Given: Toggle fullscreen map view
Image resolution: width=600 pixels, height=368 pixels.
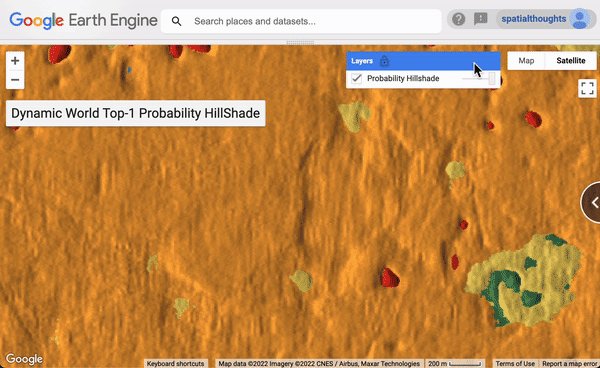Looking at the screenshot, I should (587, 88).
